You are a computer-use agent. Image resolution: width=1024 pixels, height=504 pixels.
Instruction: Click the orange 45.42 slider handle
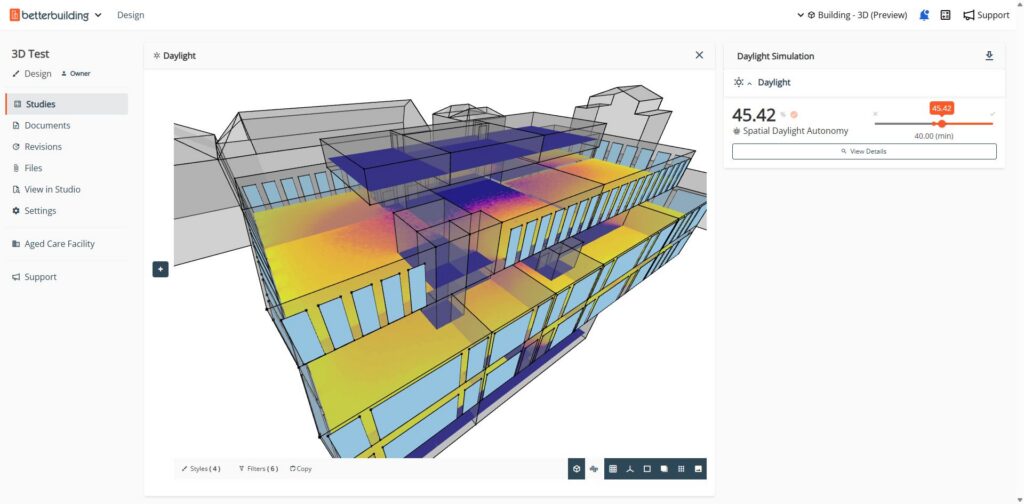(942, 123)
